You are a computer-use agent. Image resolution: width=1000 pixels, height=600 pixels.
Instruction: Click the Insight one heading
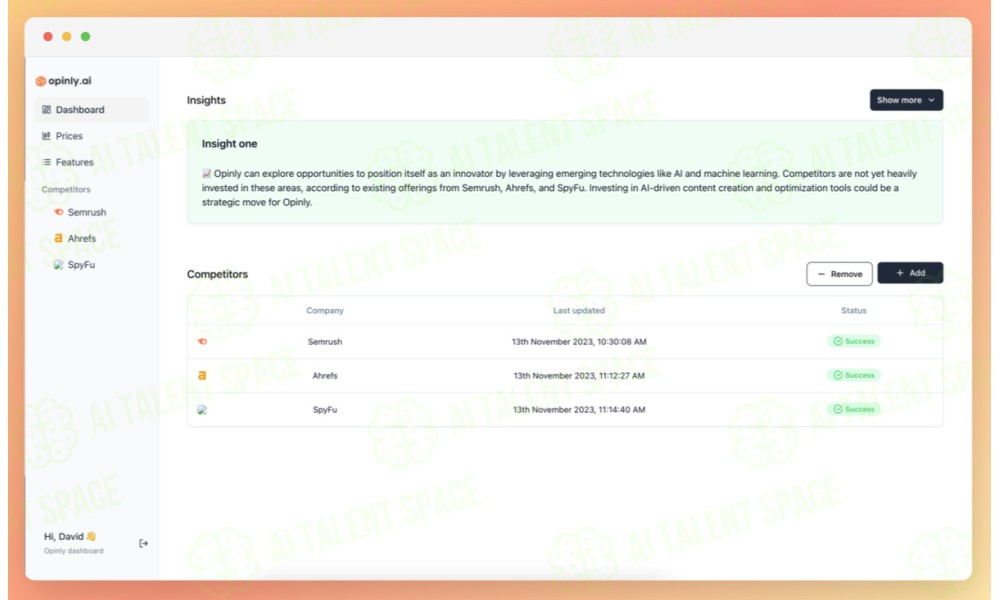[230, 144]
